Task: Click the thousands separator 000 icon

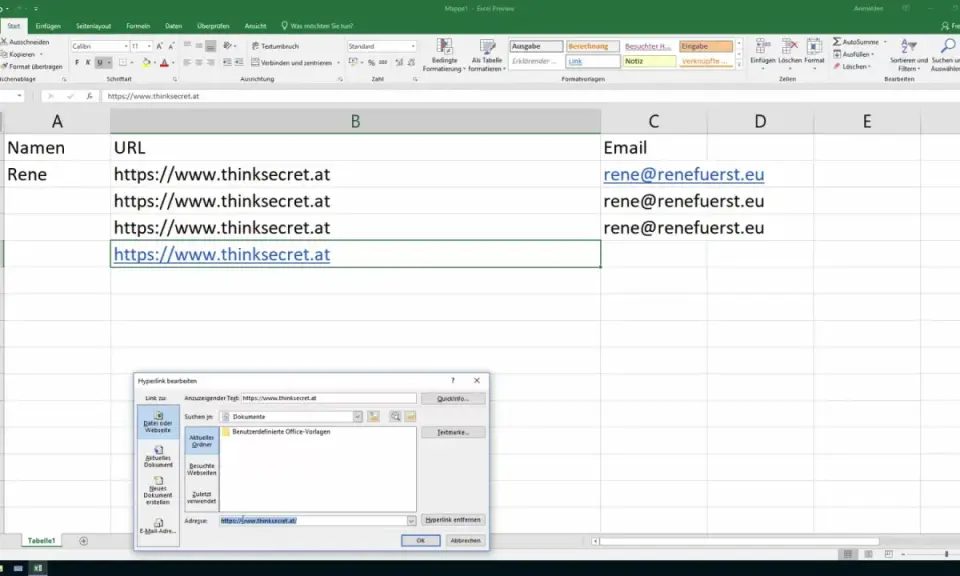Action: point(383,62)
